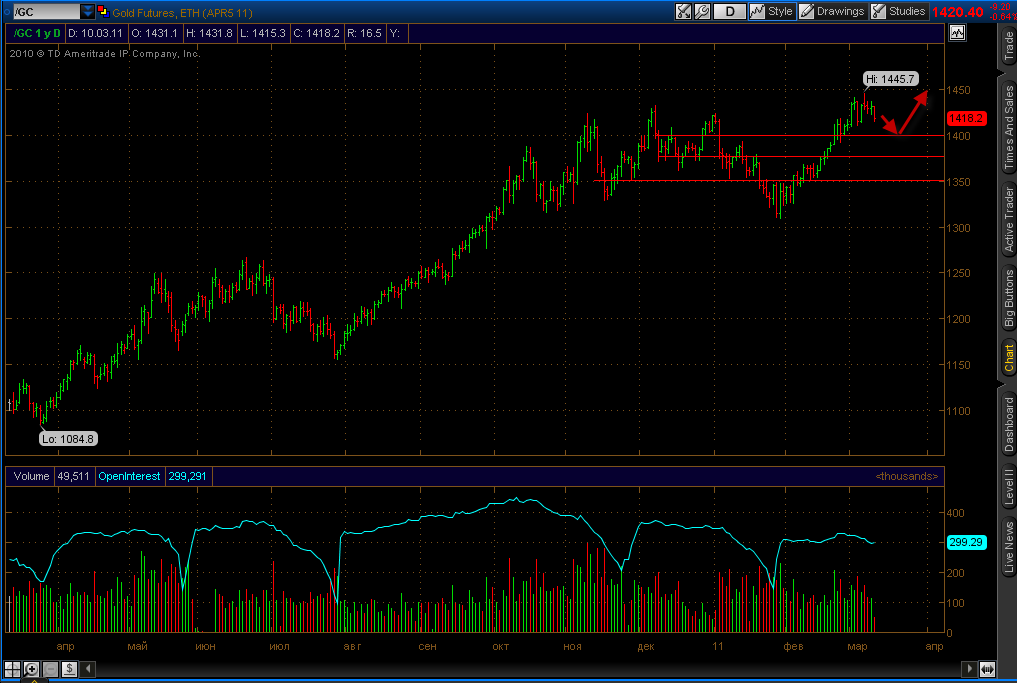Toggle the dollar sign price-axis button
Viewport: 1017px width, 683px height.
coord(69,669)
